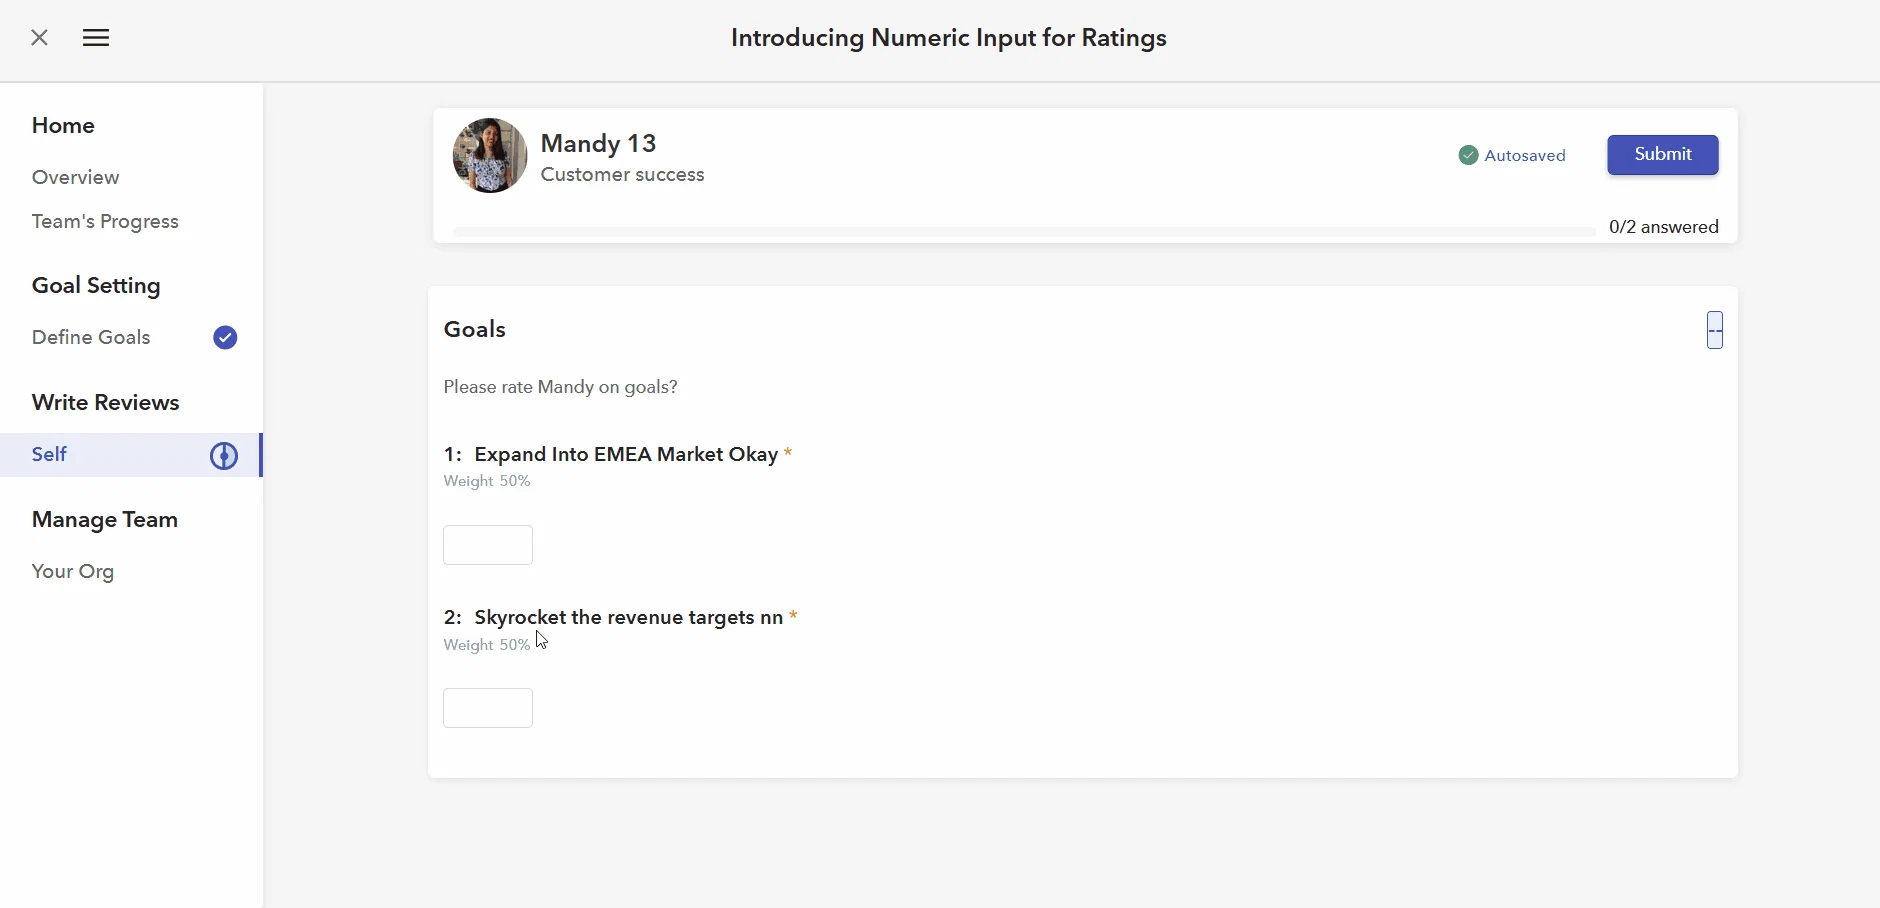Click the Home heading in the sidebar
Viewport: 1880px width, 908px height.
pyautogui.click(x=63, y=125)
